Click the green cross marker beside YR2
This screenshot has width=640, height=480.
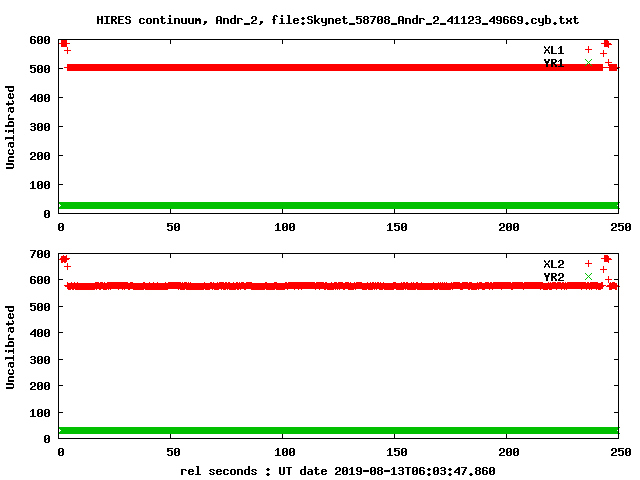[x=588, y=277]
